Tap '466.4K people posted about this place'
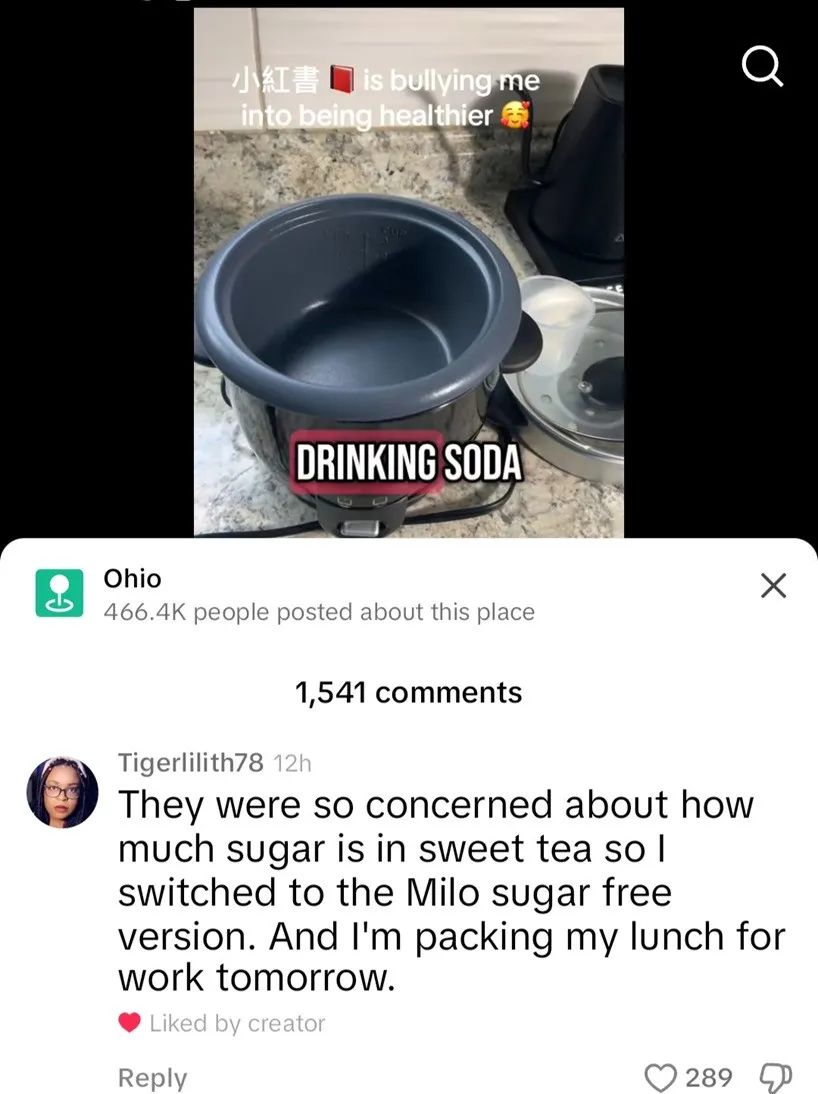Image resolution: width=818 pixels, height=1094 pixels. coord(319,613)
